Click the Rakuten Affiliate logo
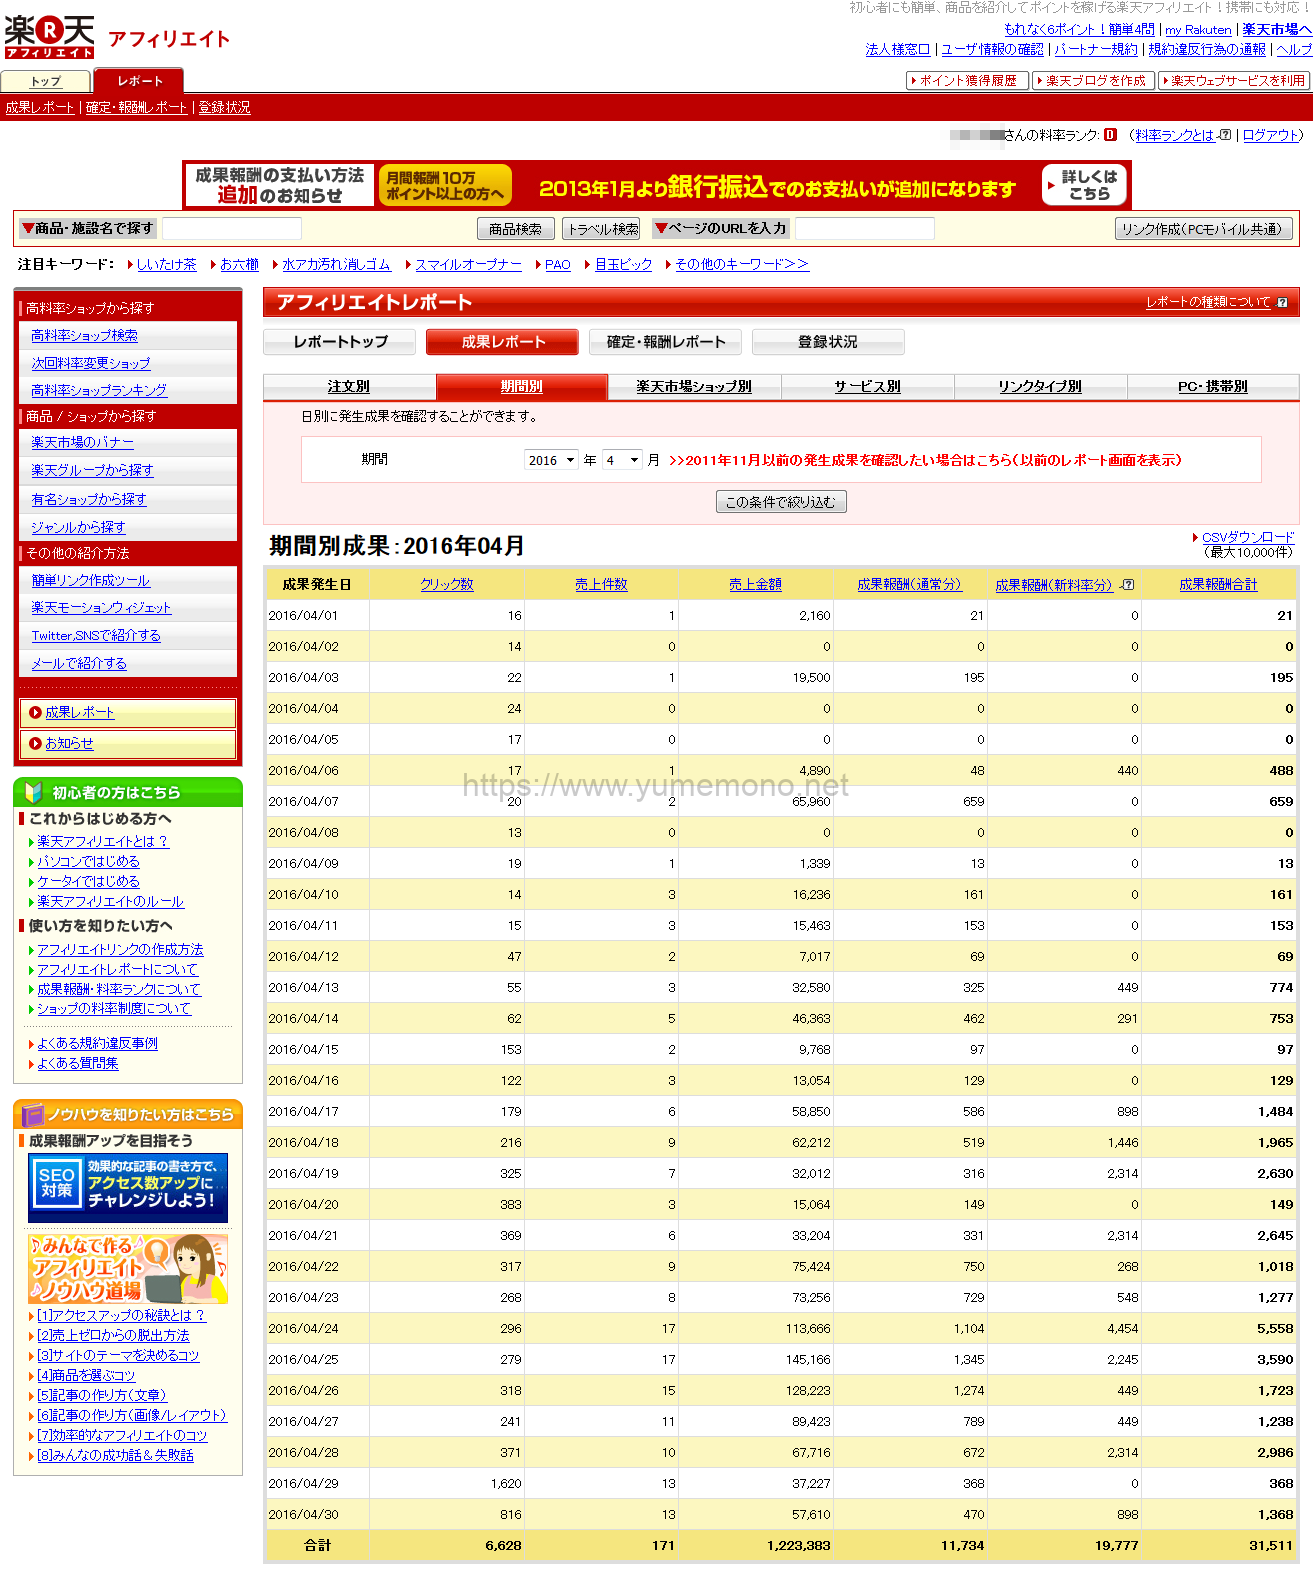 pyautogui.click(x=50, y=37)
